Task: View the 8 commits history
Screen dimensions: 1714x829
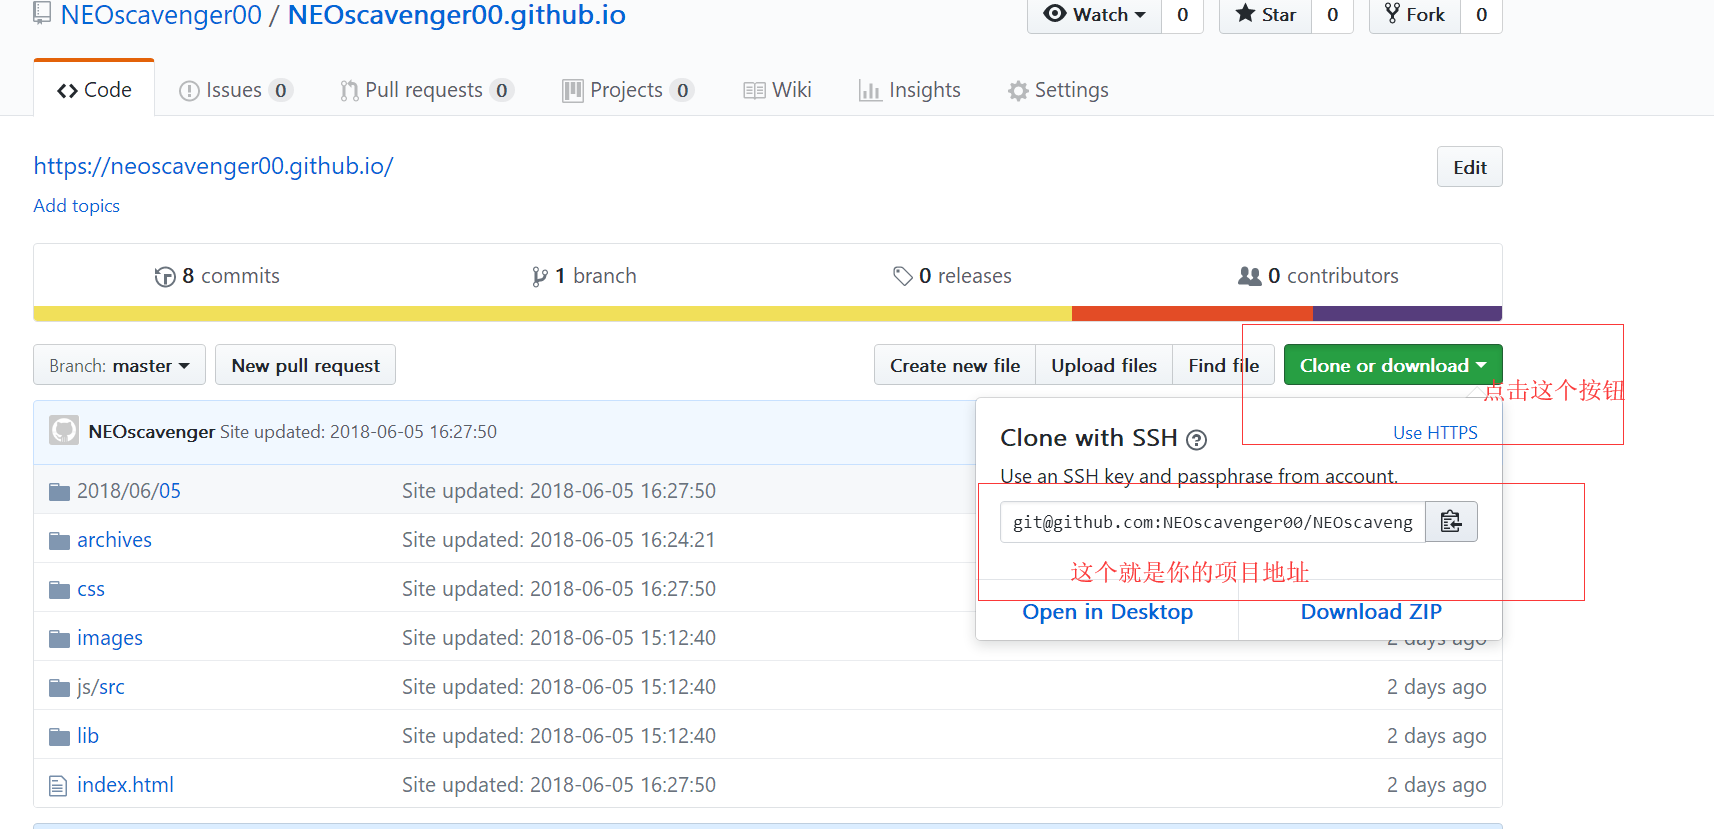Action: [217, 276]
